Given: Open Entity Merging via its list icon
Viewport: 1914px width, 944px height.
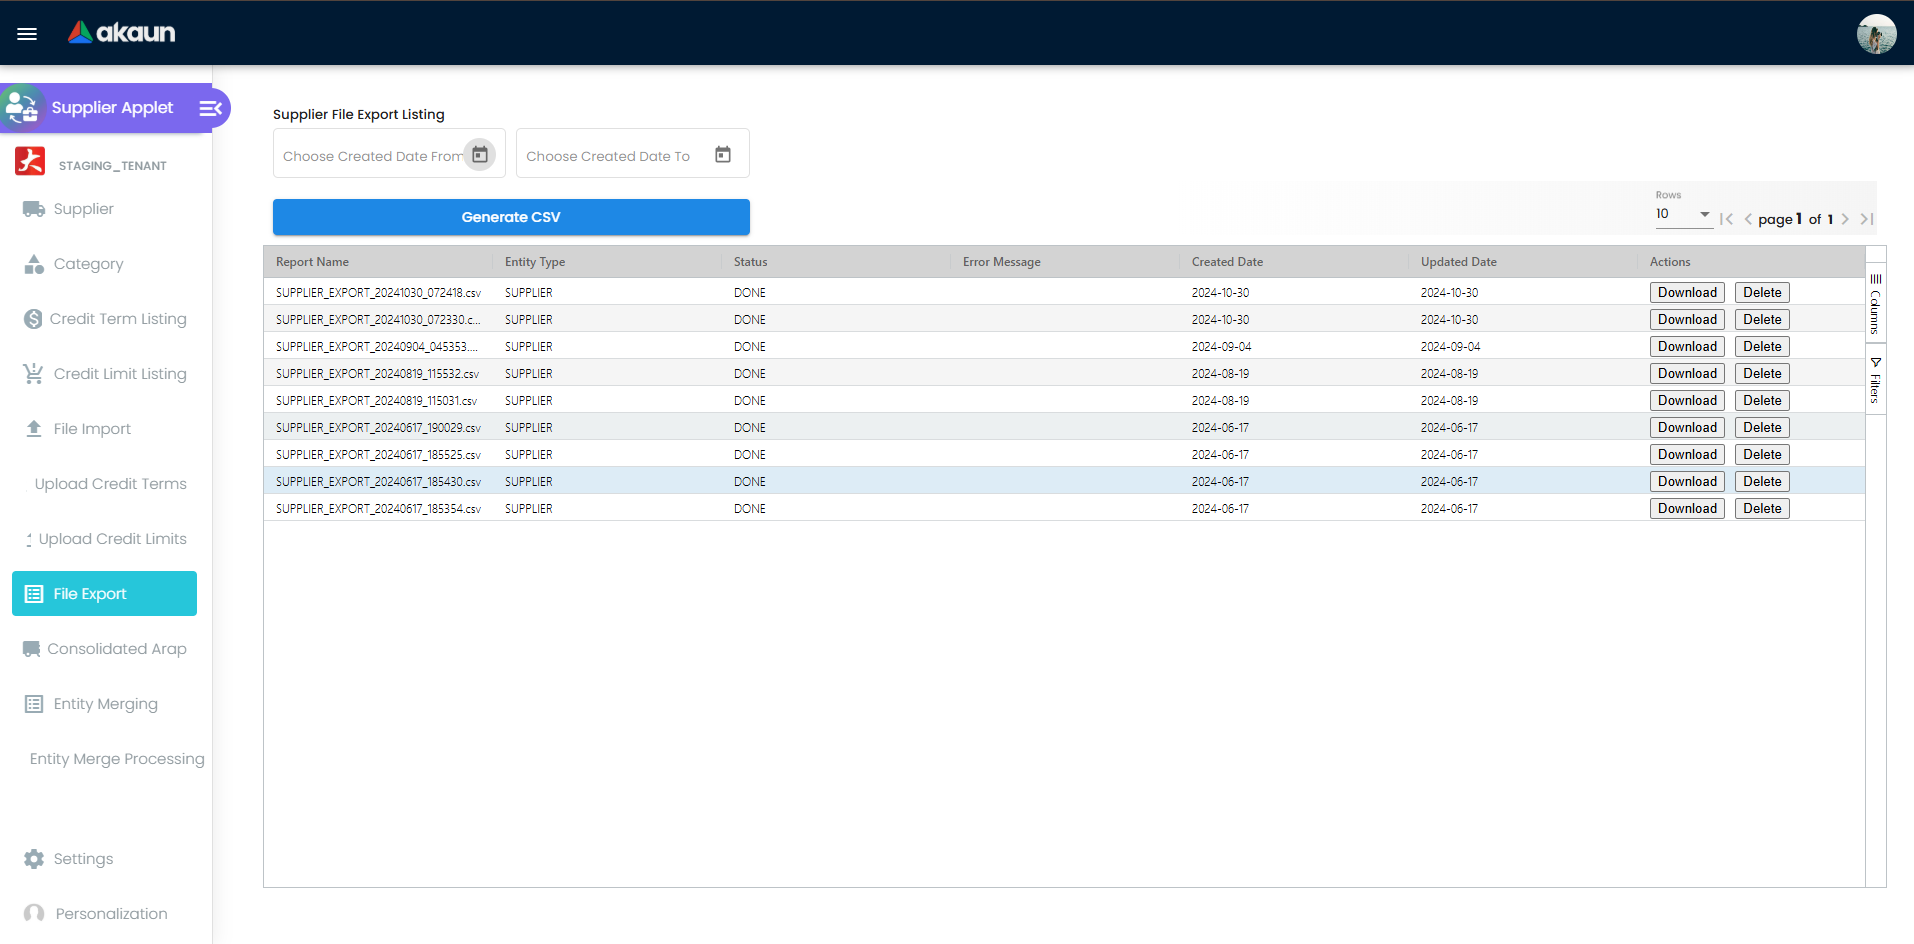Looking at the screenshot, I should pyautogui.click(x=33, y=704).
